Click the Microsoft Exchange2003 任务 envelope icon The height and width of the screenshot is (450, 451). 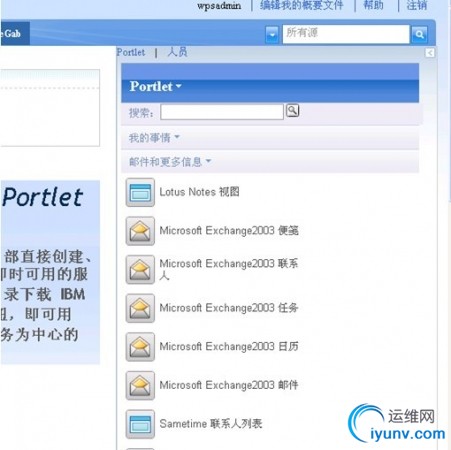[x=140, y=308]
